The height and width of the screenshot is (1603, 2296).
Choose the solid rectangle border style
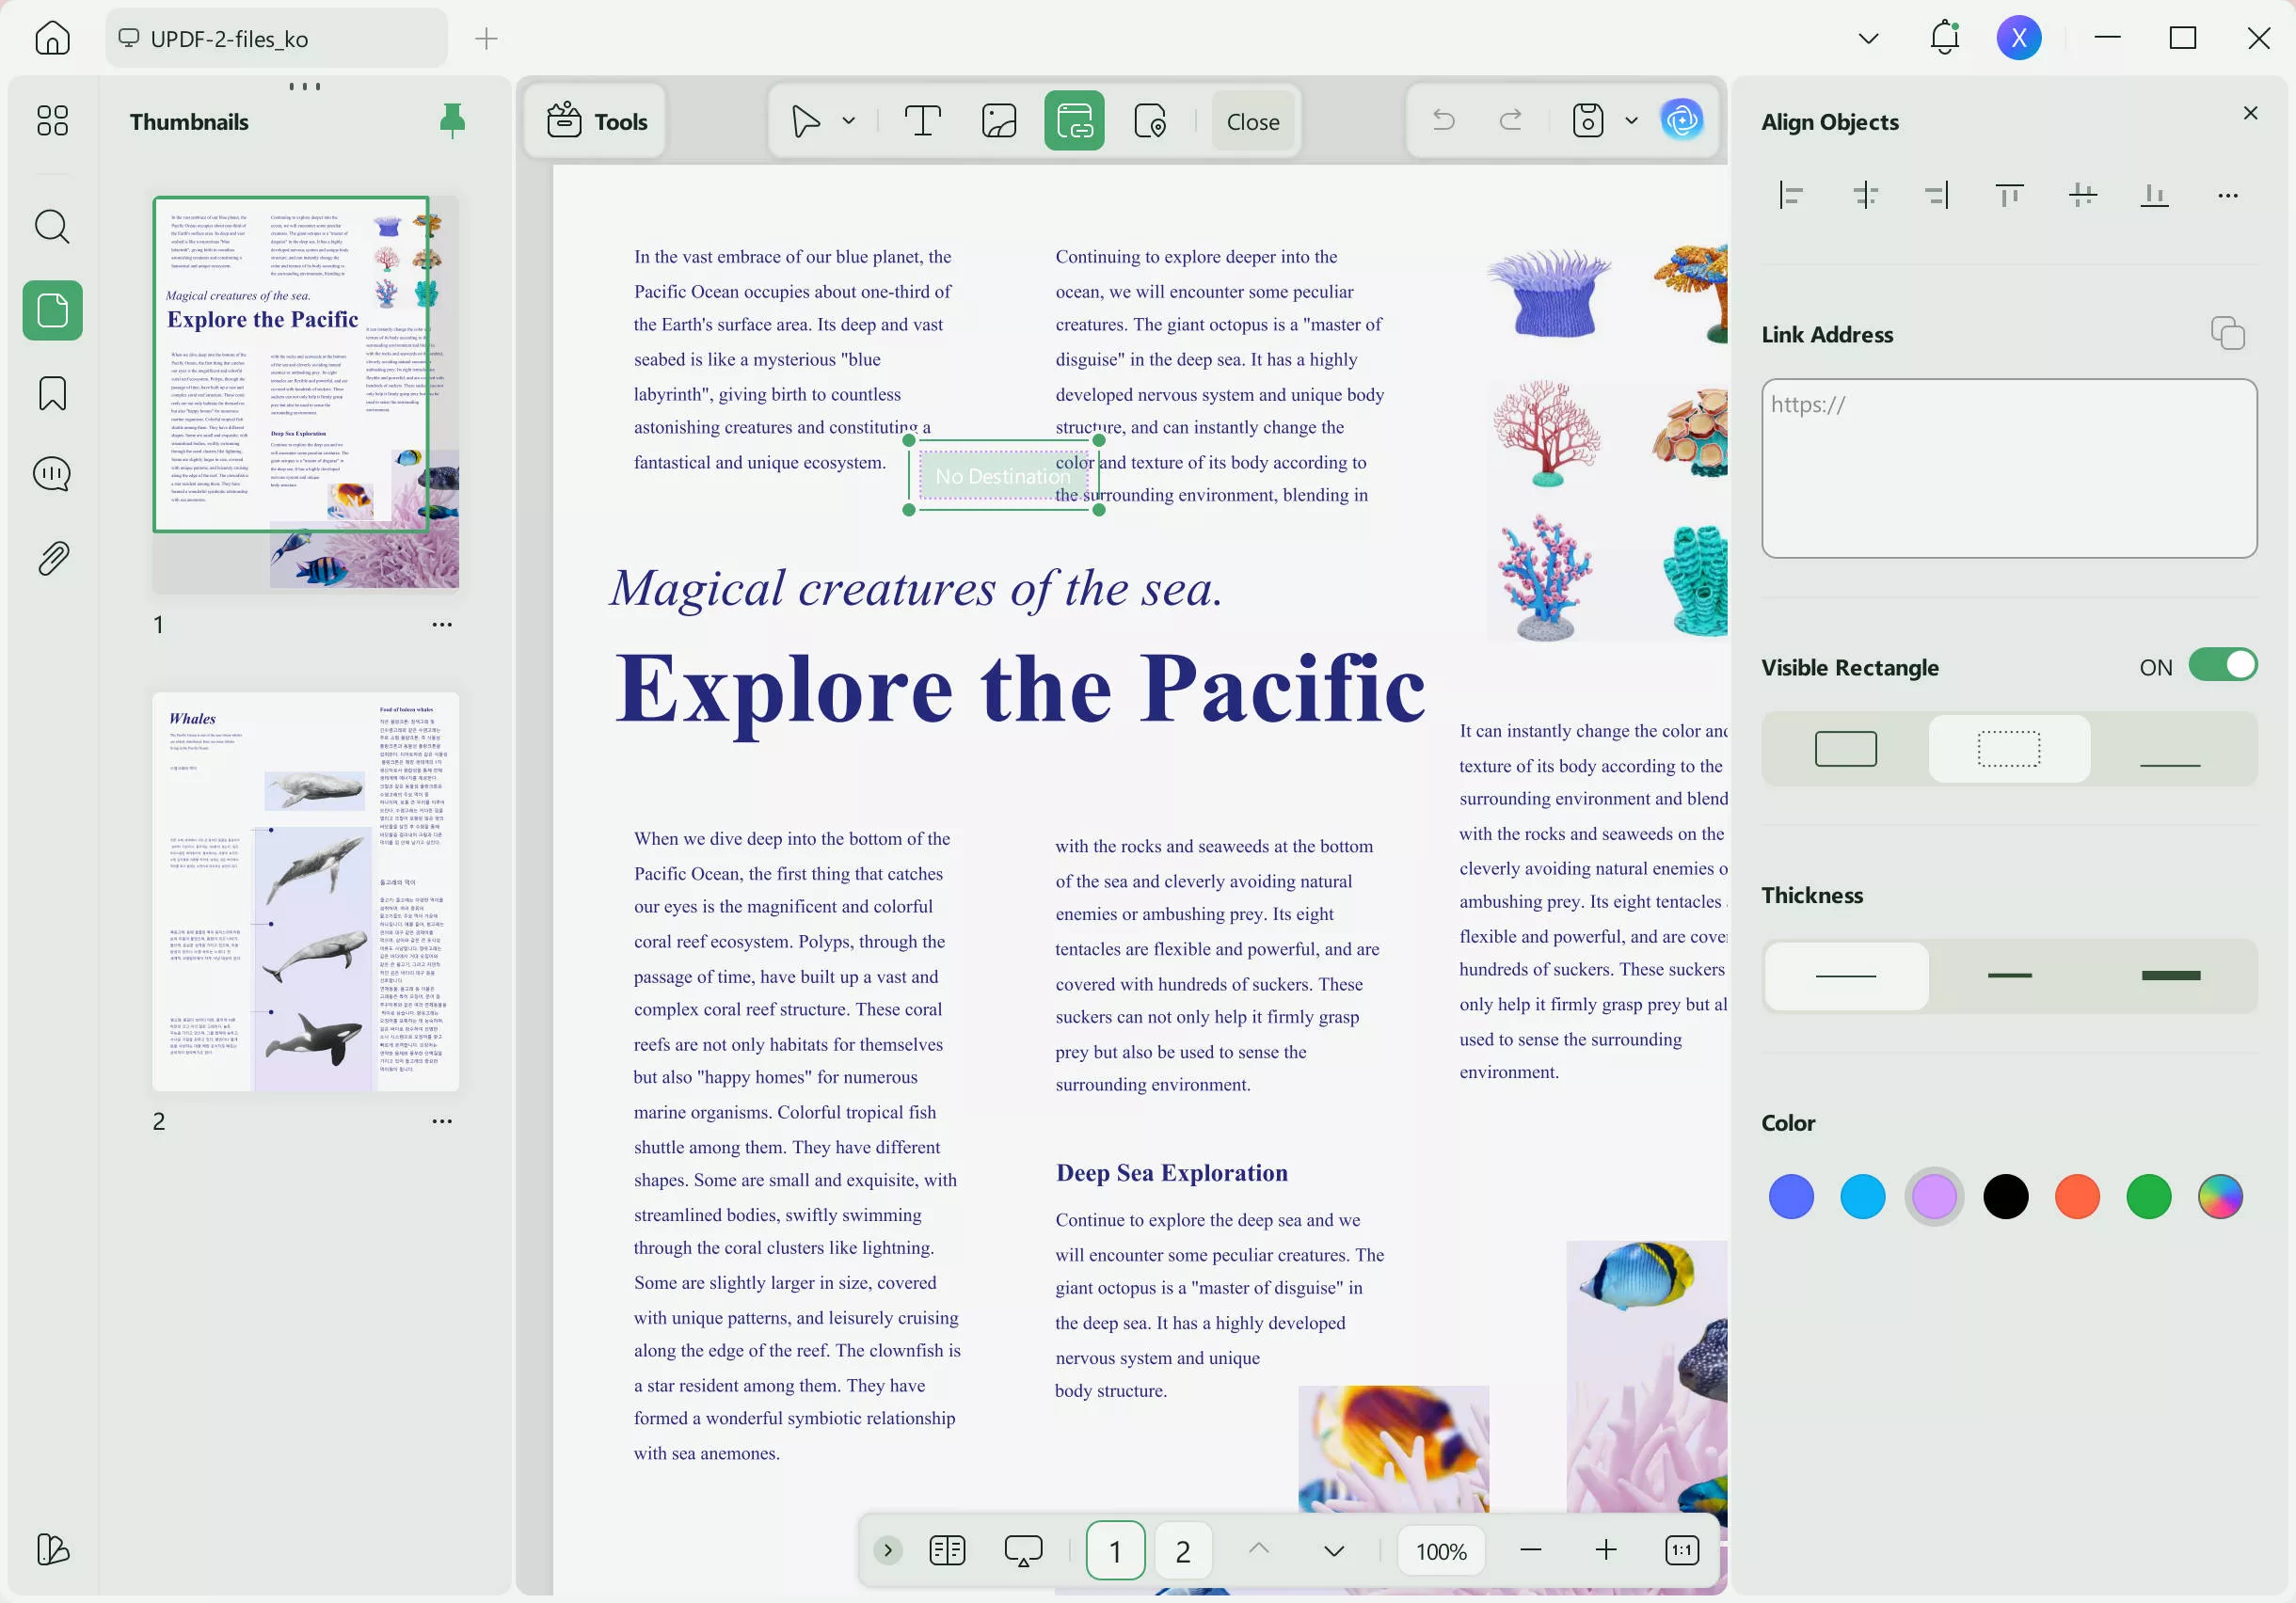click(x=1845, y=748)
